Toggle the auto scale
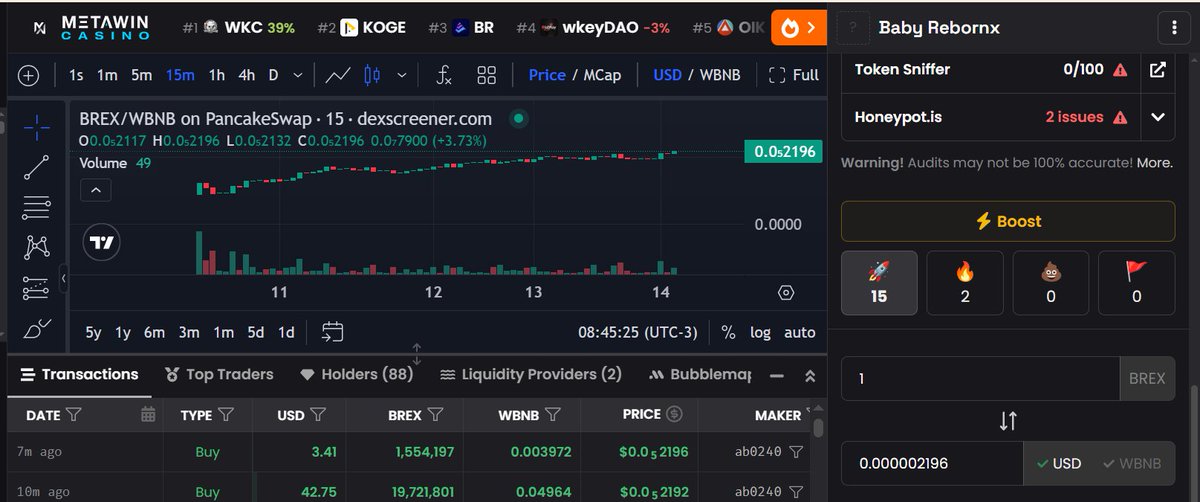Viewport: 1200px width, 502px height. 800,332
